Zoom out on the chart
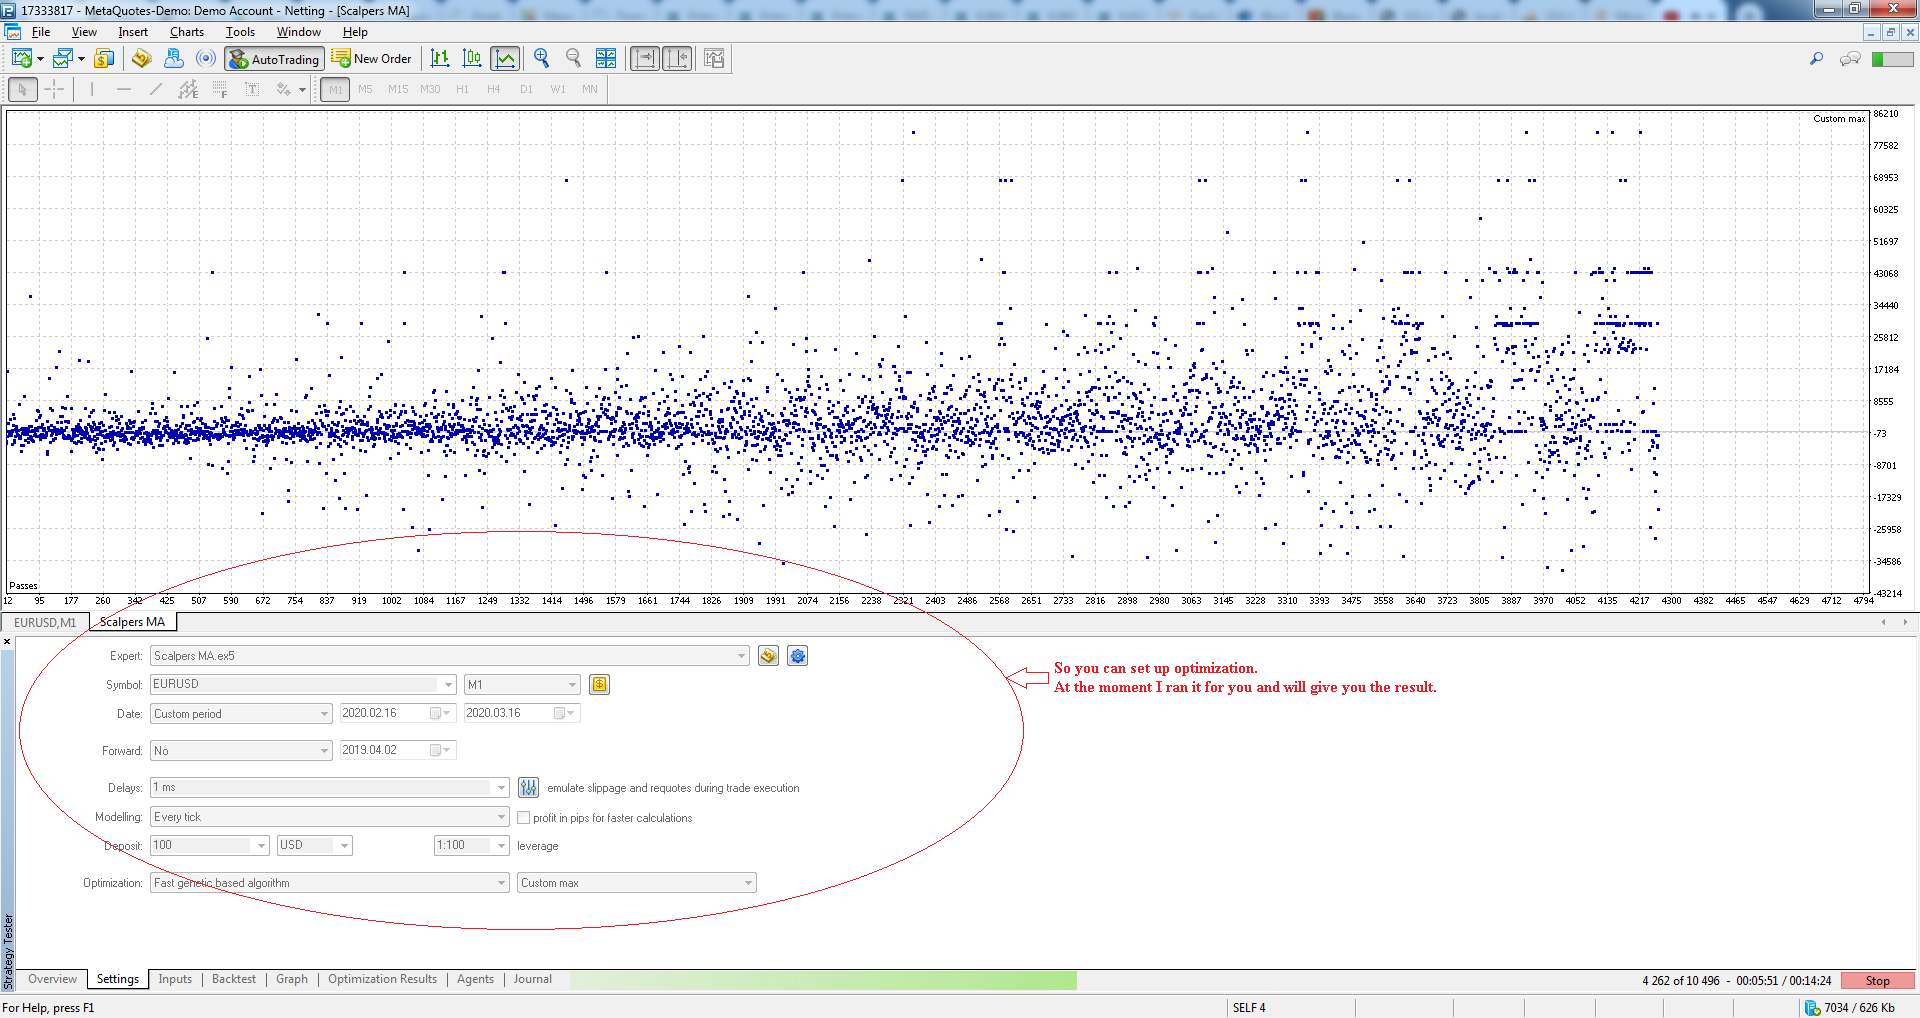Viewport: 1920px width, 1018px height. click(x=574, y=59)
